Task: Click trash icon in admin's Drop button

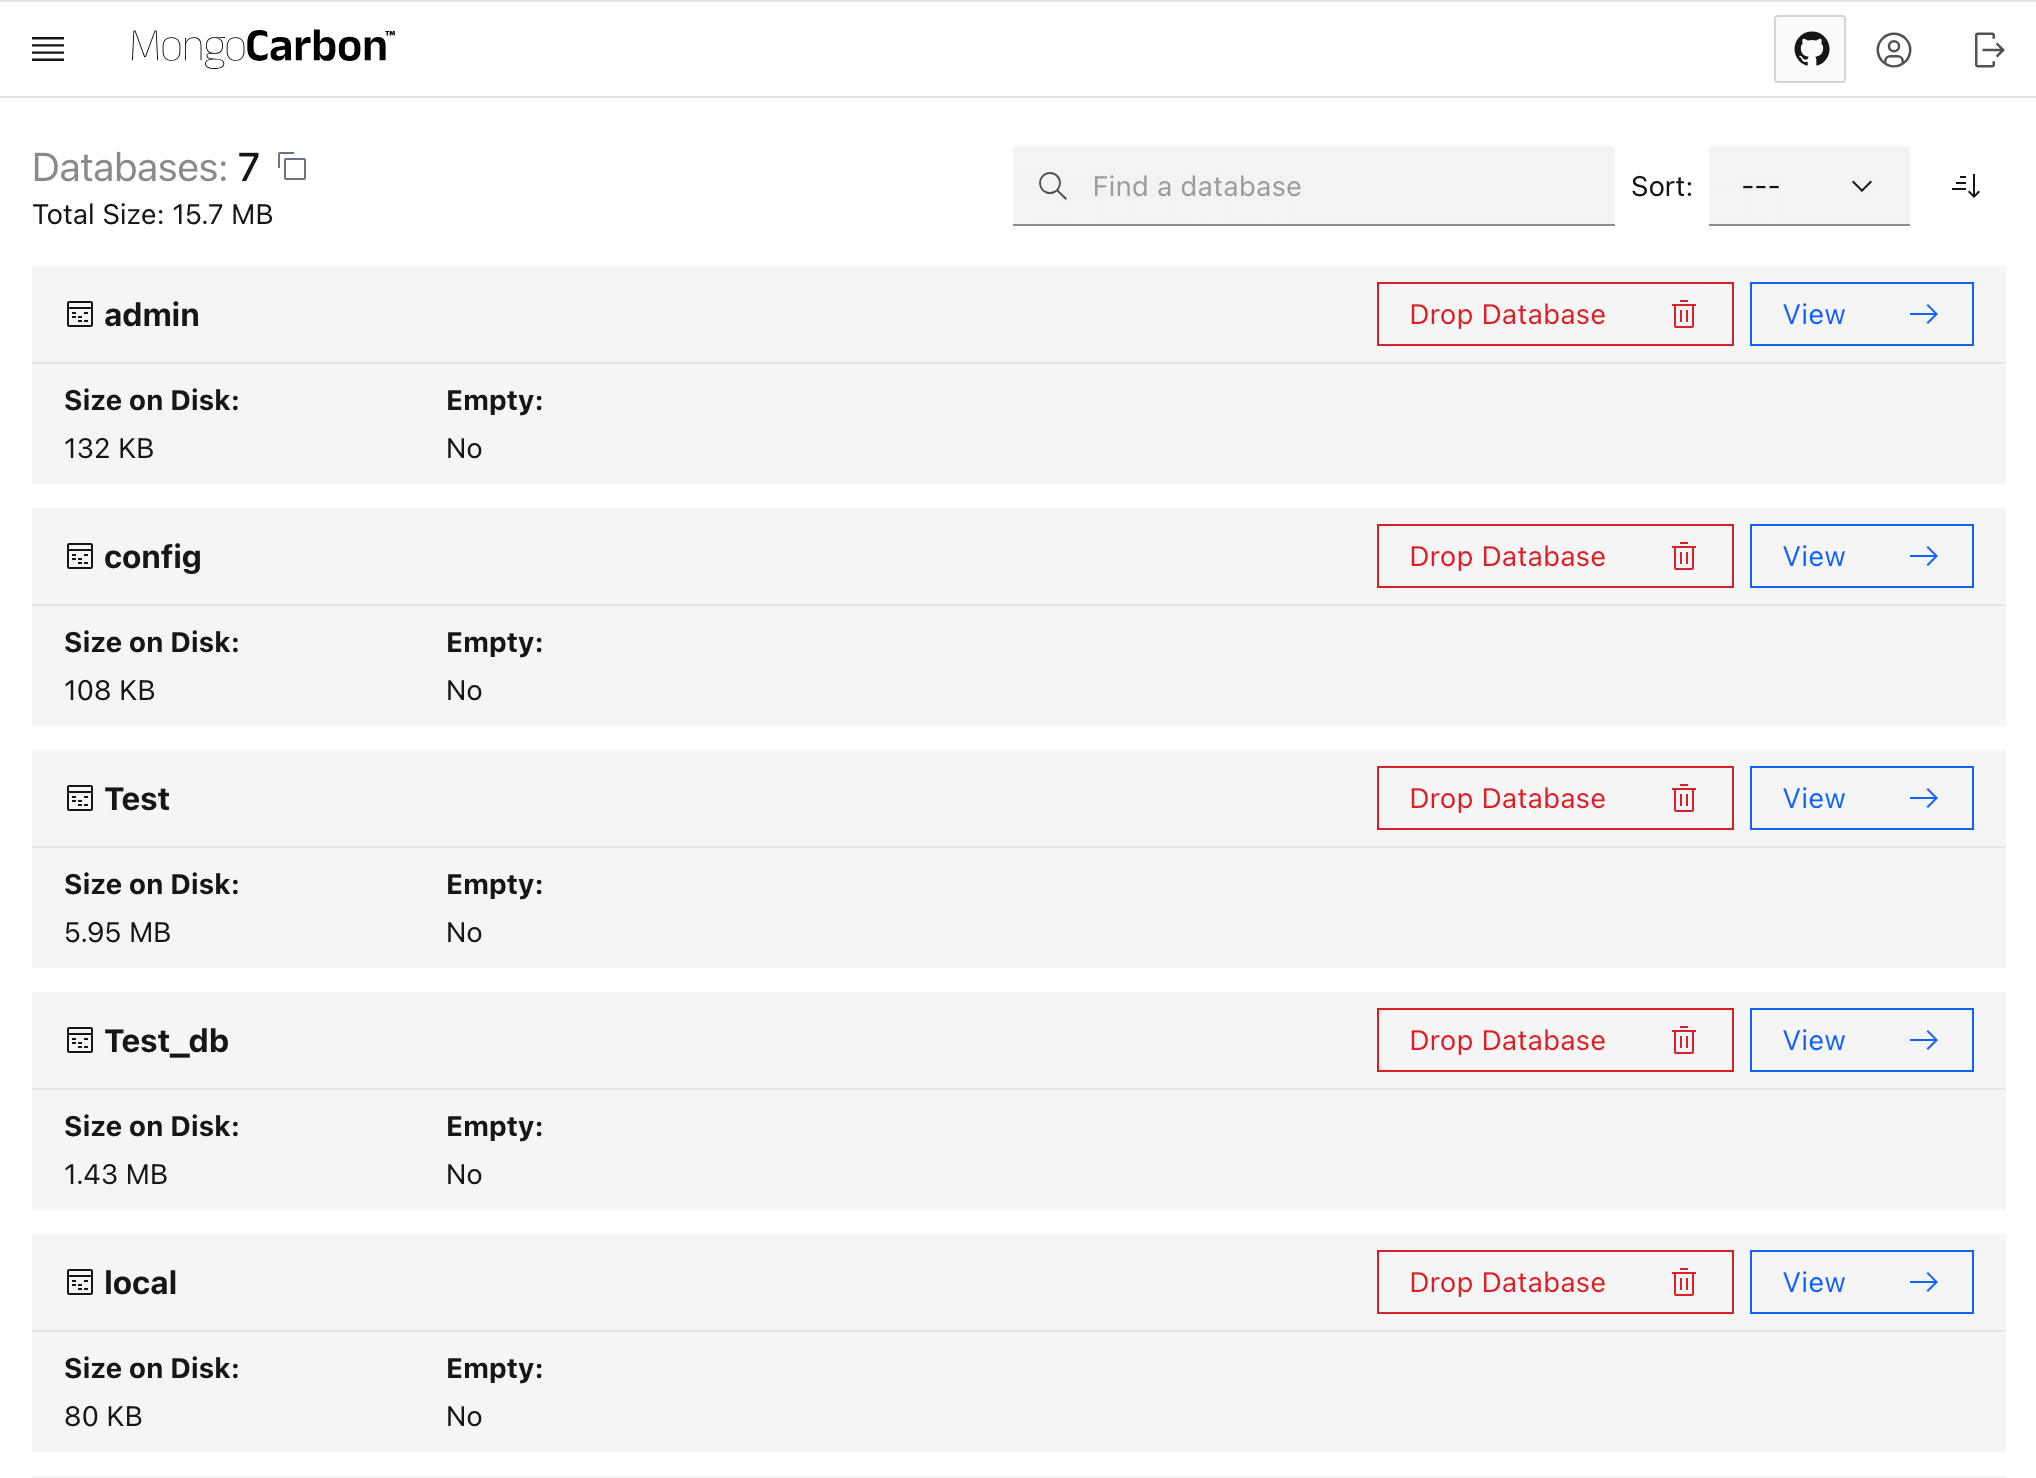Action: tap(1684, 315)
